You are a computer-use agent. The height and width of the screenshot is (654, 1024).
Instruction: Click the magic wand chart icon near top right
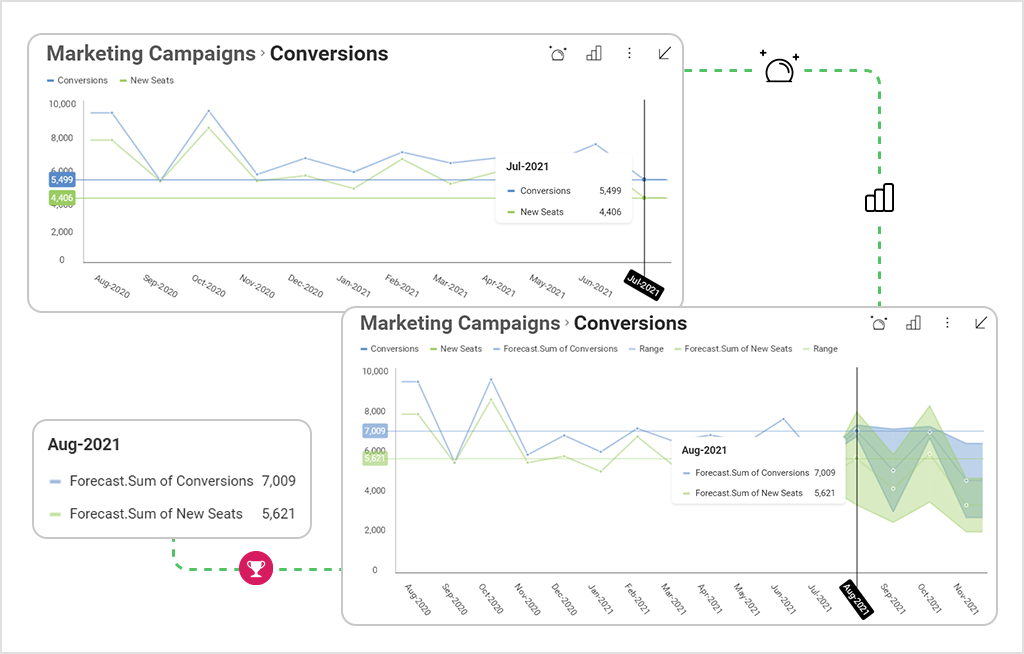click(781, 68)
